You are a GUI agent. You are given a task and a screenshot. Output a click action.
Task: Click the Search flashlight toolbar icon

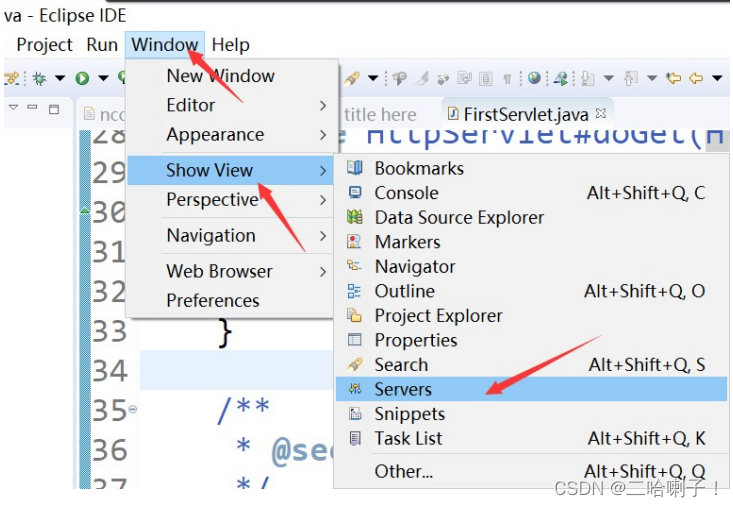pos(352,78)
